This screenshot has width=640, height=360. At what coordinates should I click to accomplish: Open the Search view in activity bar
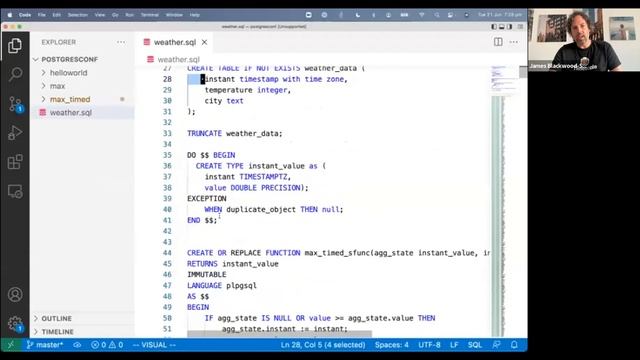click(x=15, y=74)
